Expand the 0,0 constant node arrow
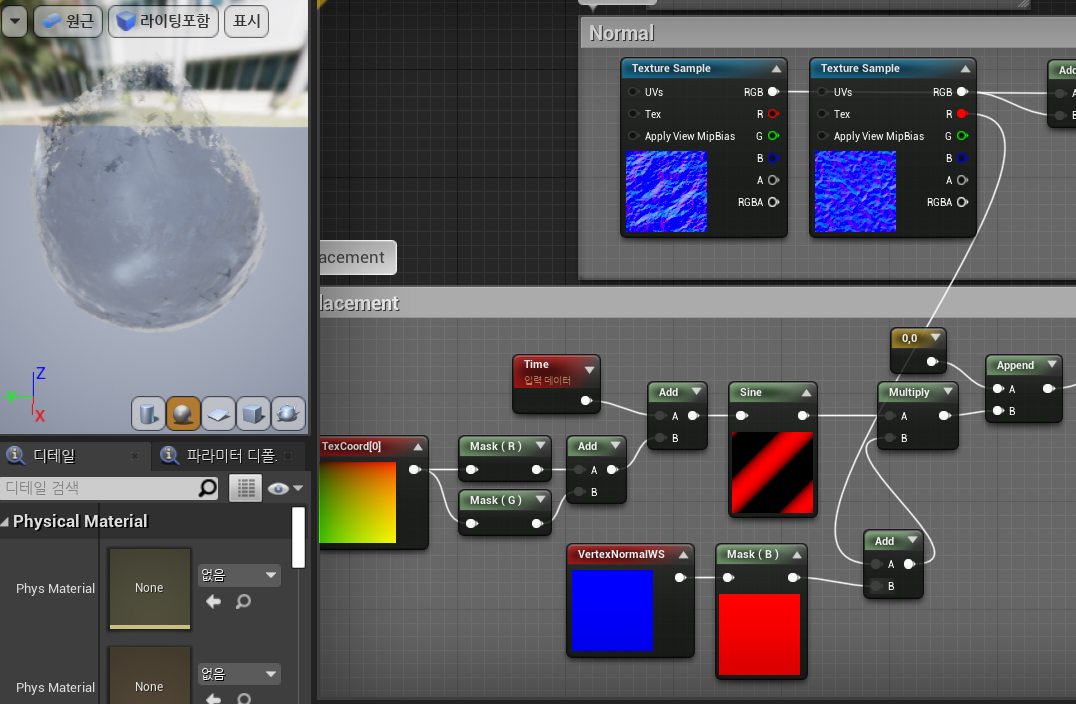Screen dimensions: 1076x704 935,338
